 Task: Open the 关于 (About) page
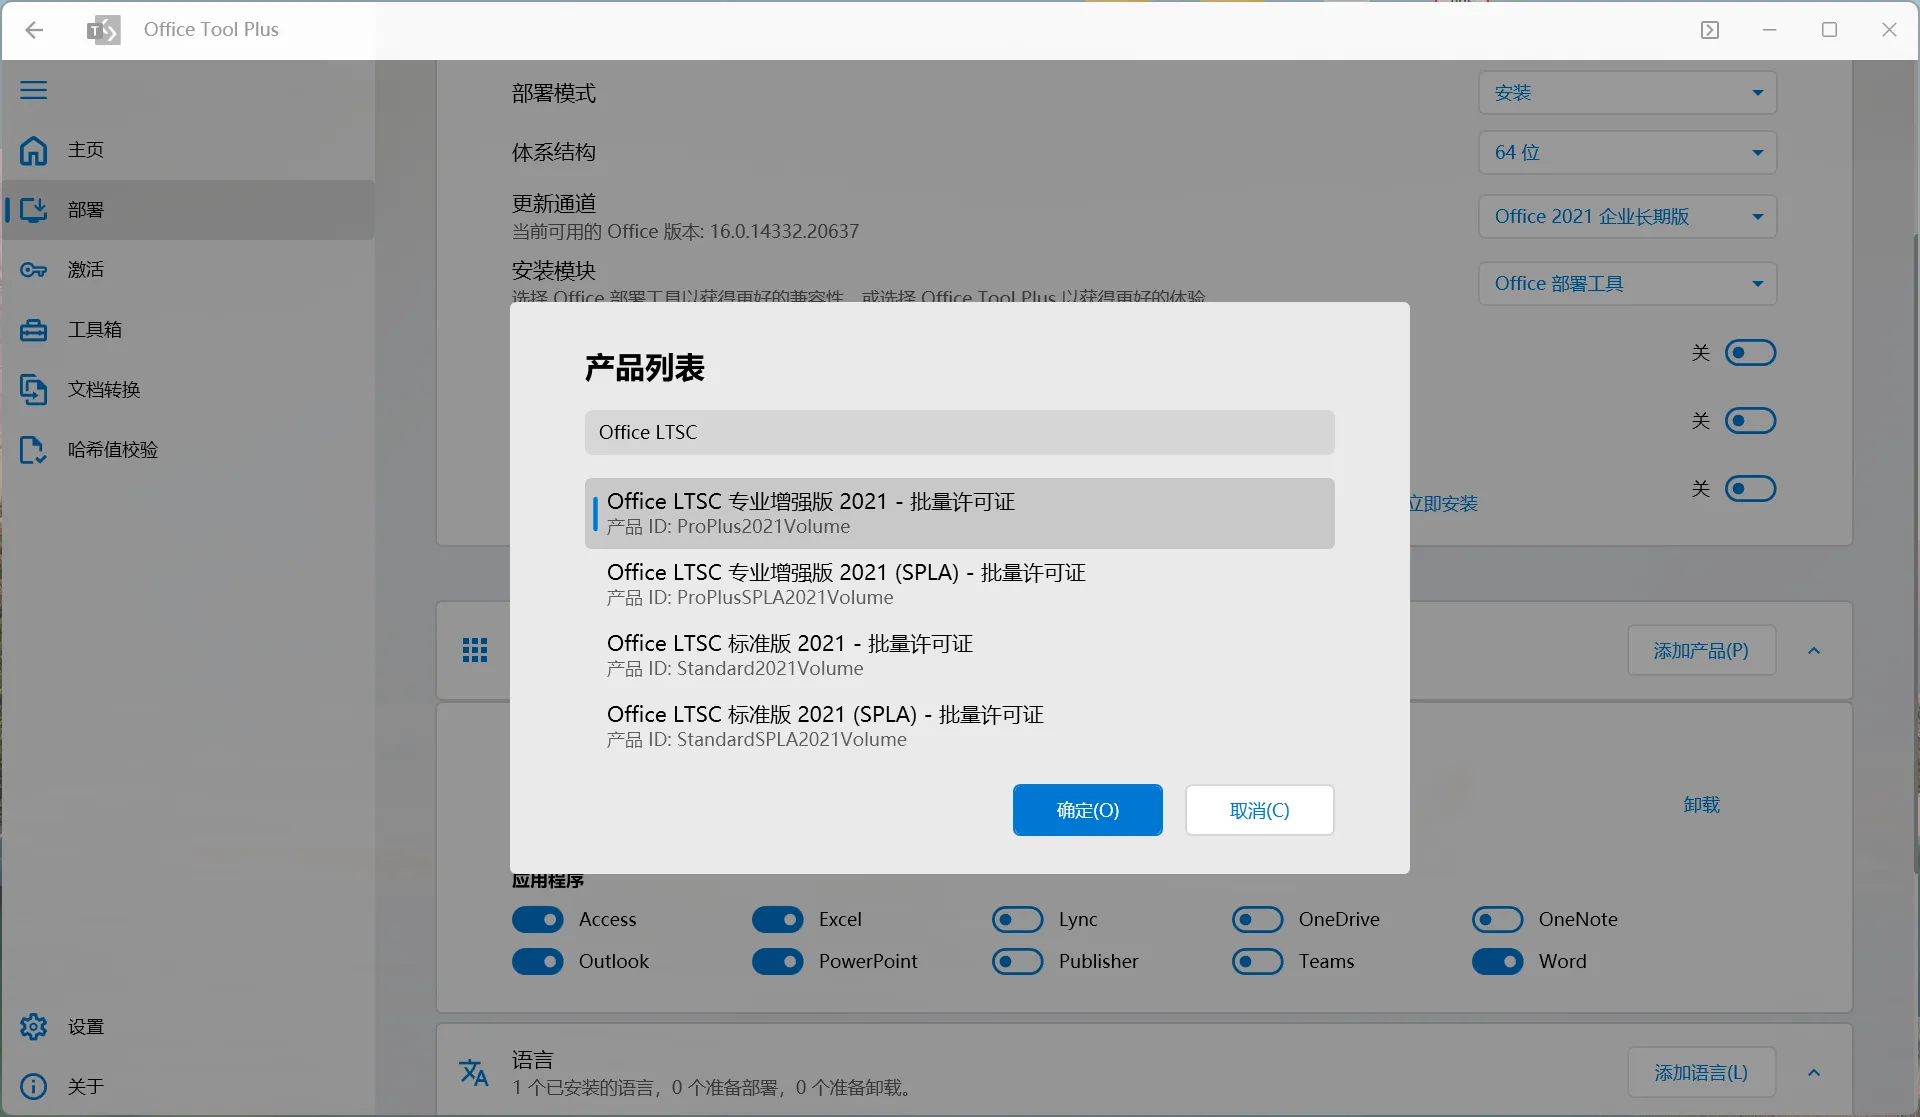click(33, 1085)
